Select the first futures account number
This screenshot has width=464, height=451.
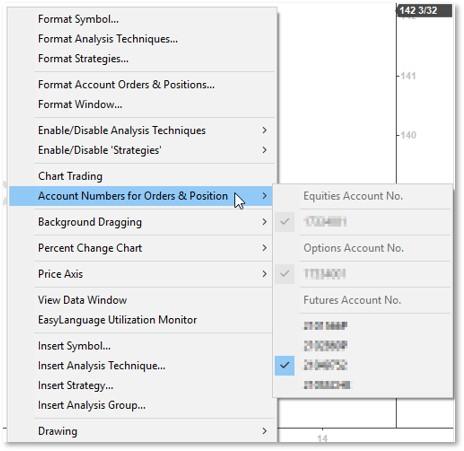pyautogui.click(x=363, y=326)
